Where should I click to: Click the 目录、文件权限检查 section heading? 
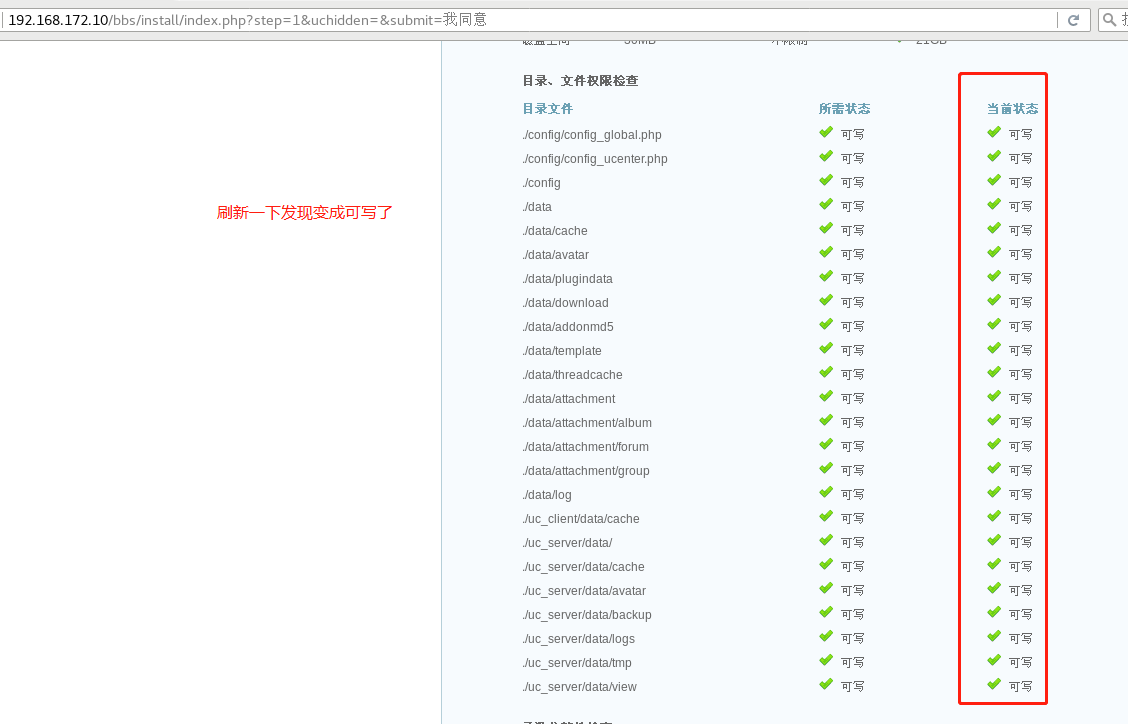pos(581,81)
